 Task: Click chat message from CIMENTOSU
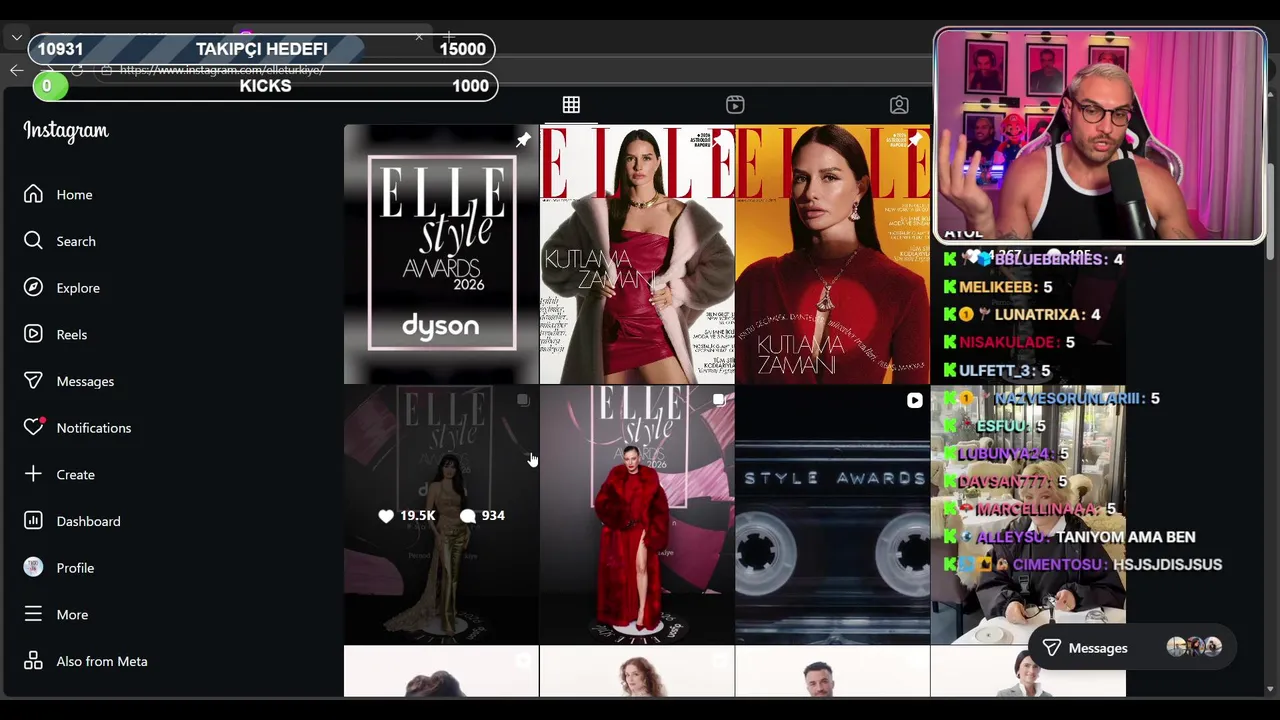pyautogui.click(x=1083, y=565)
